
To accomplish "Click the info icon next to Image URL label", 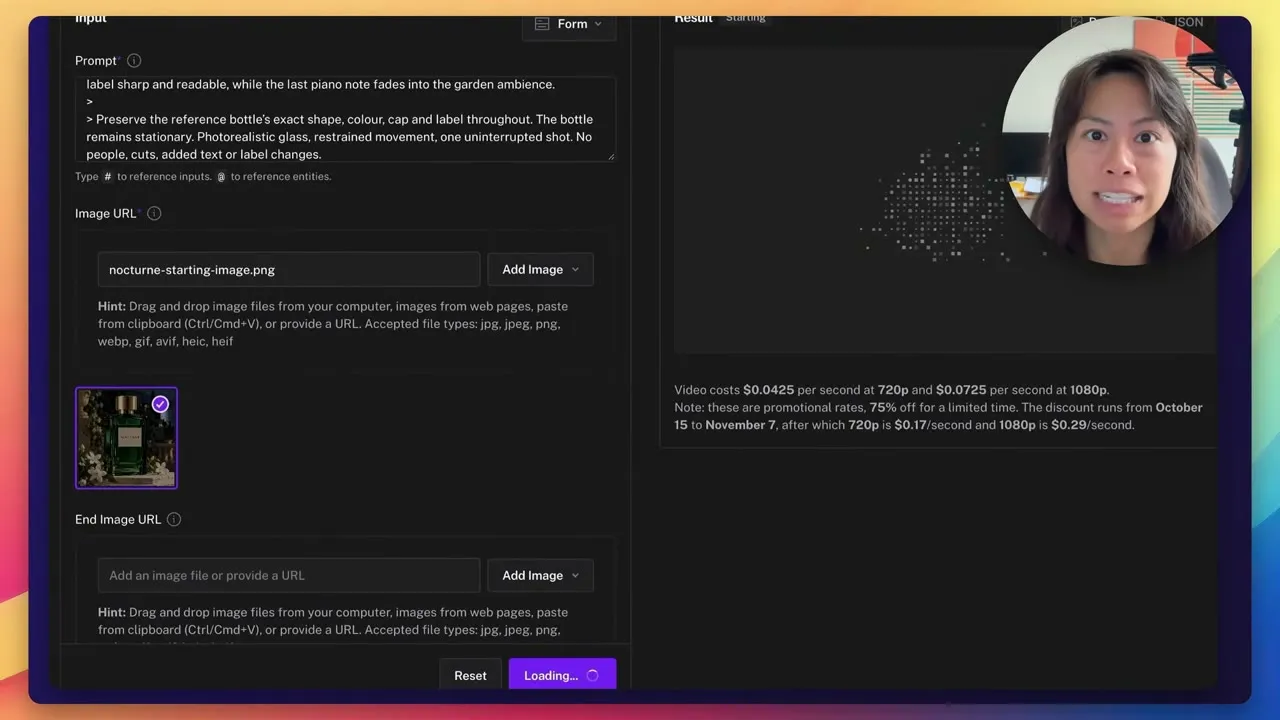I will [x=154, y=214].
